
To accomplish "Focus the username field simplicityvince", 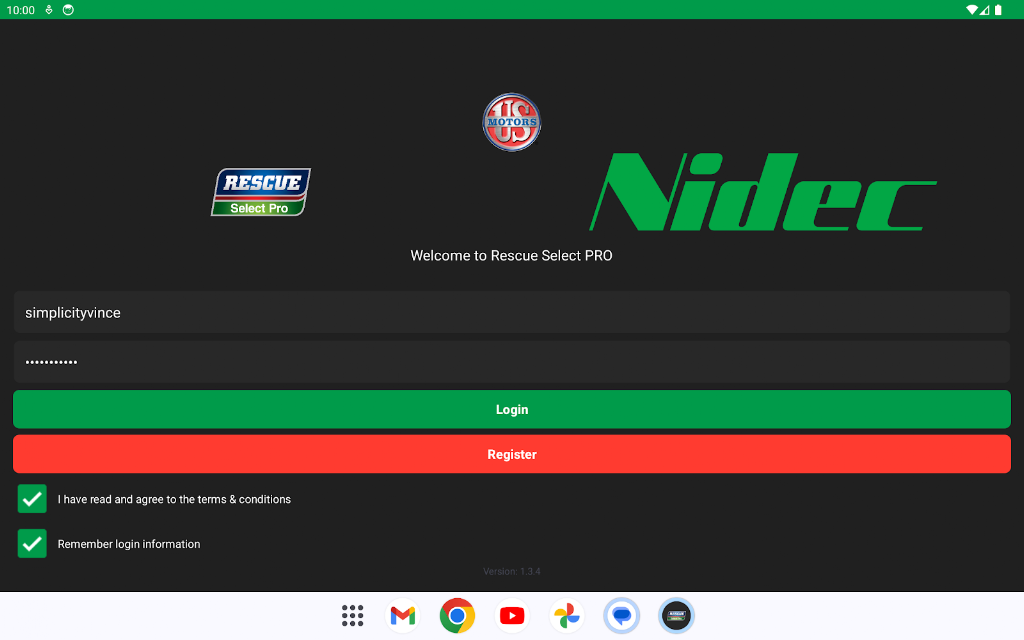I will [512, 312].
